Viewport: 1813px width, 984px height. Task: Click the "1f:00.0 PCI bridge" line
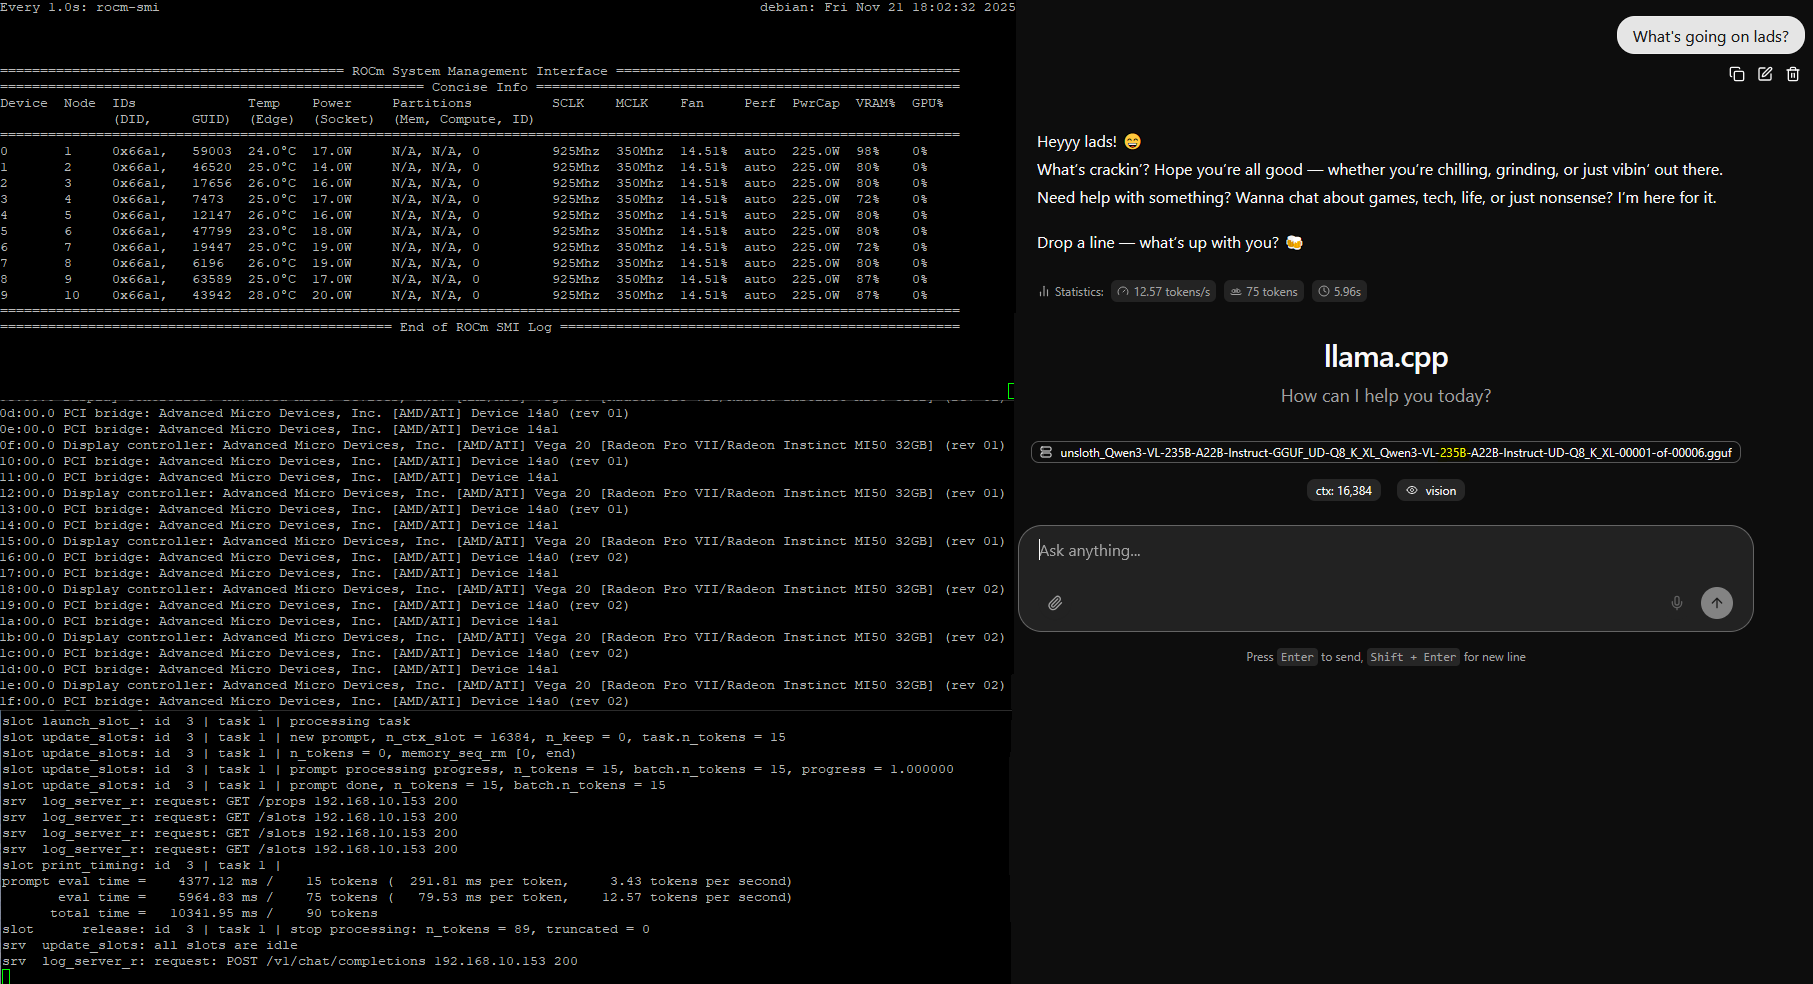click(315, 701)
